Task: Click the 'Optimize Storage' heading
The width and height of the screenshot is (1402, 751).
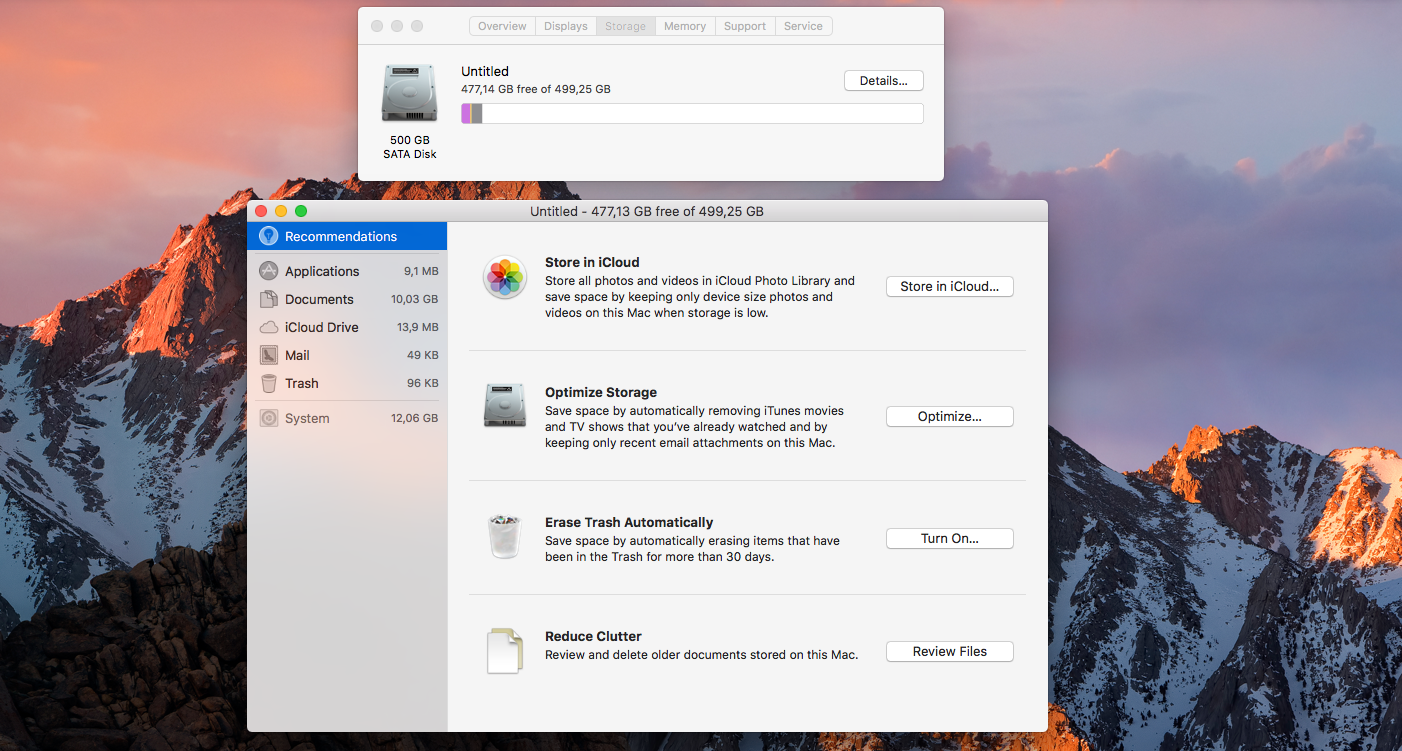Action: [601, 392]
